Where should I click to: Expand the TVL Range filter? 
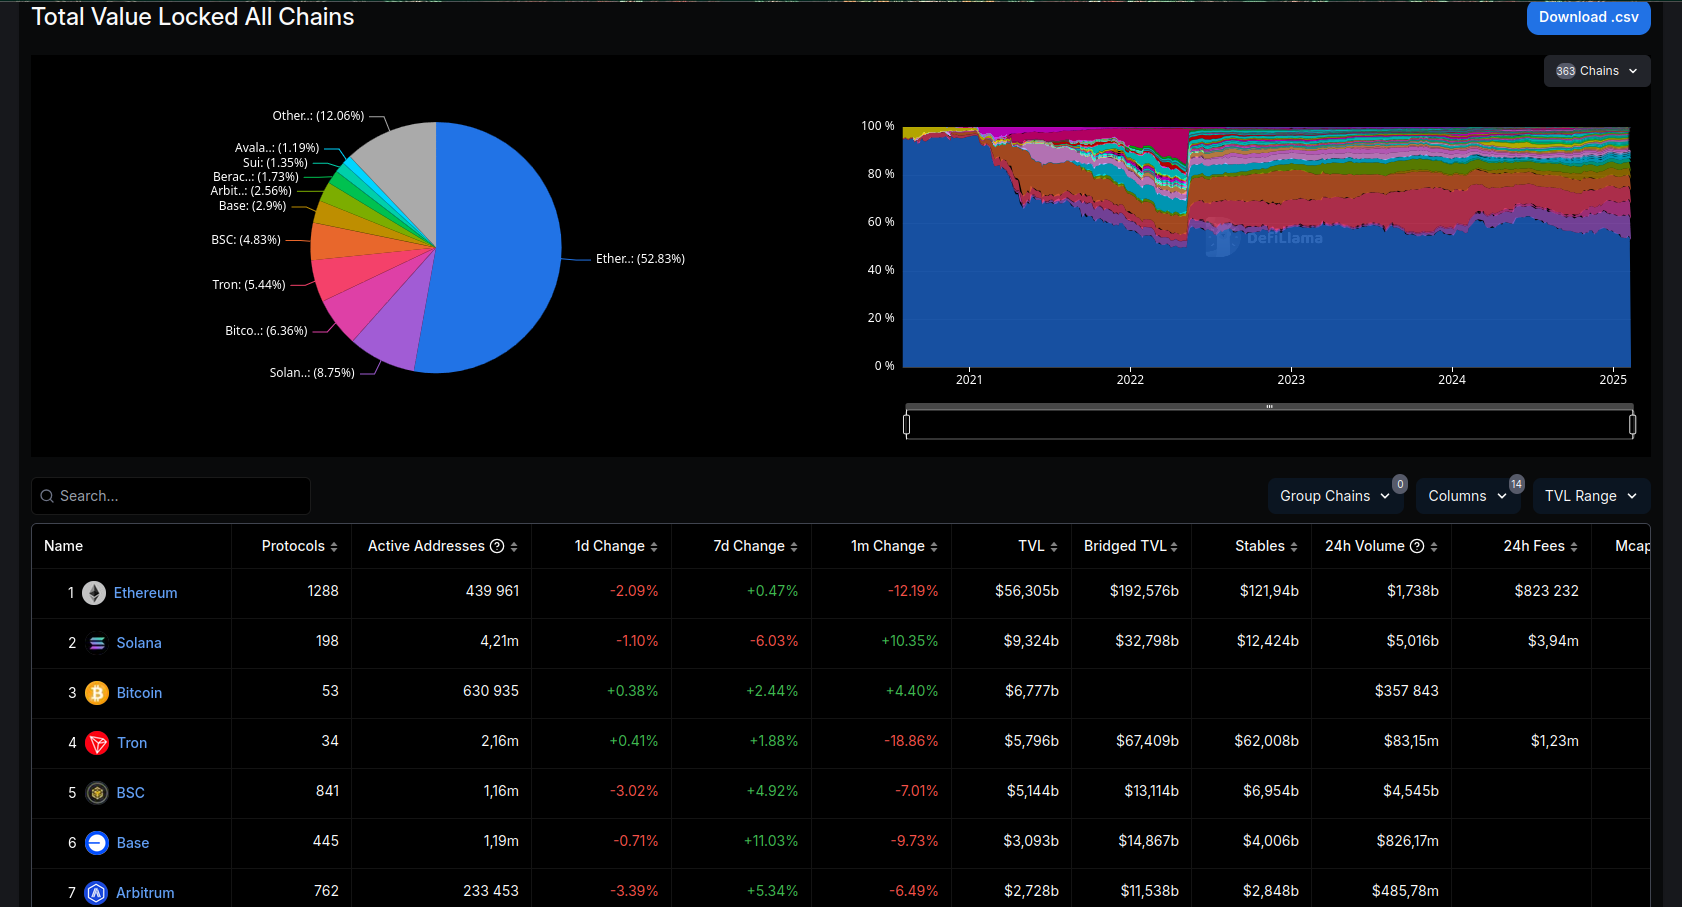[1590, 496]
